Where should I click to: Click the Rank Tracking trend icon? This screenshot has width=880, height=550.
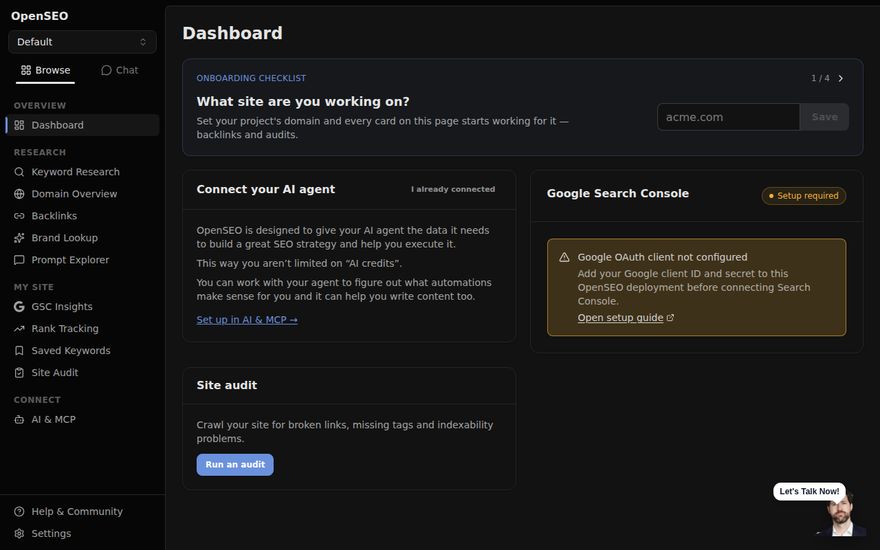[19, 328]
